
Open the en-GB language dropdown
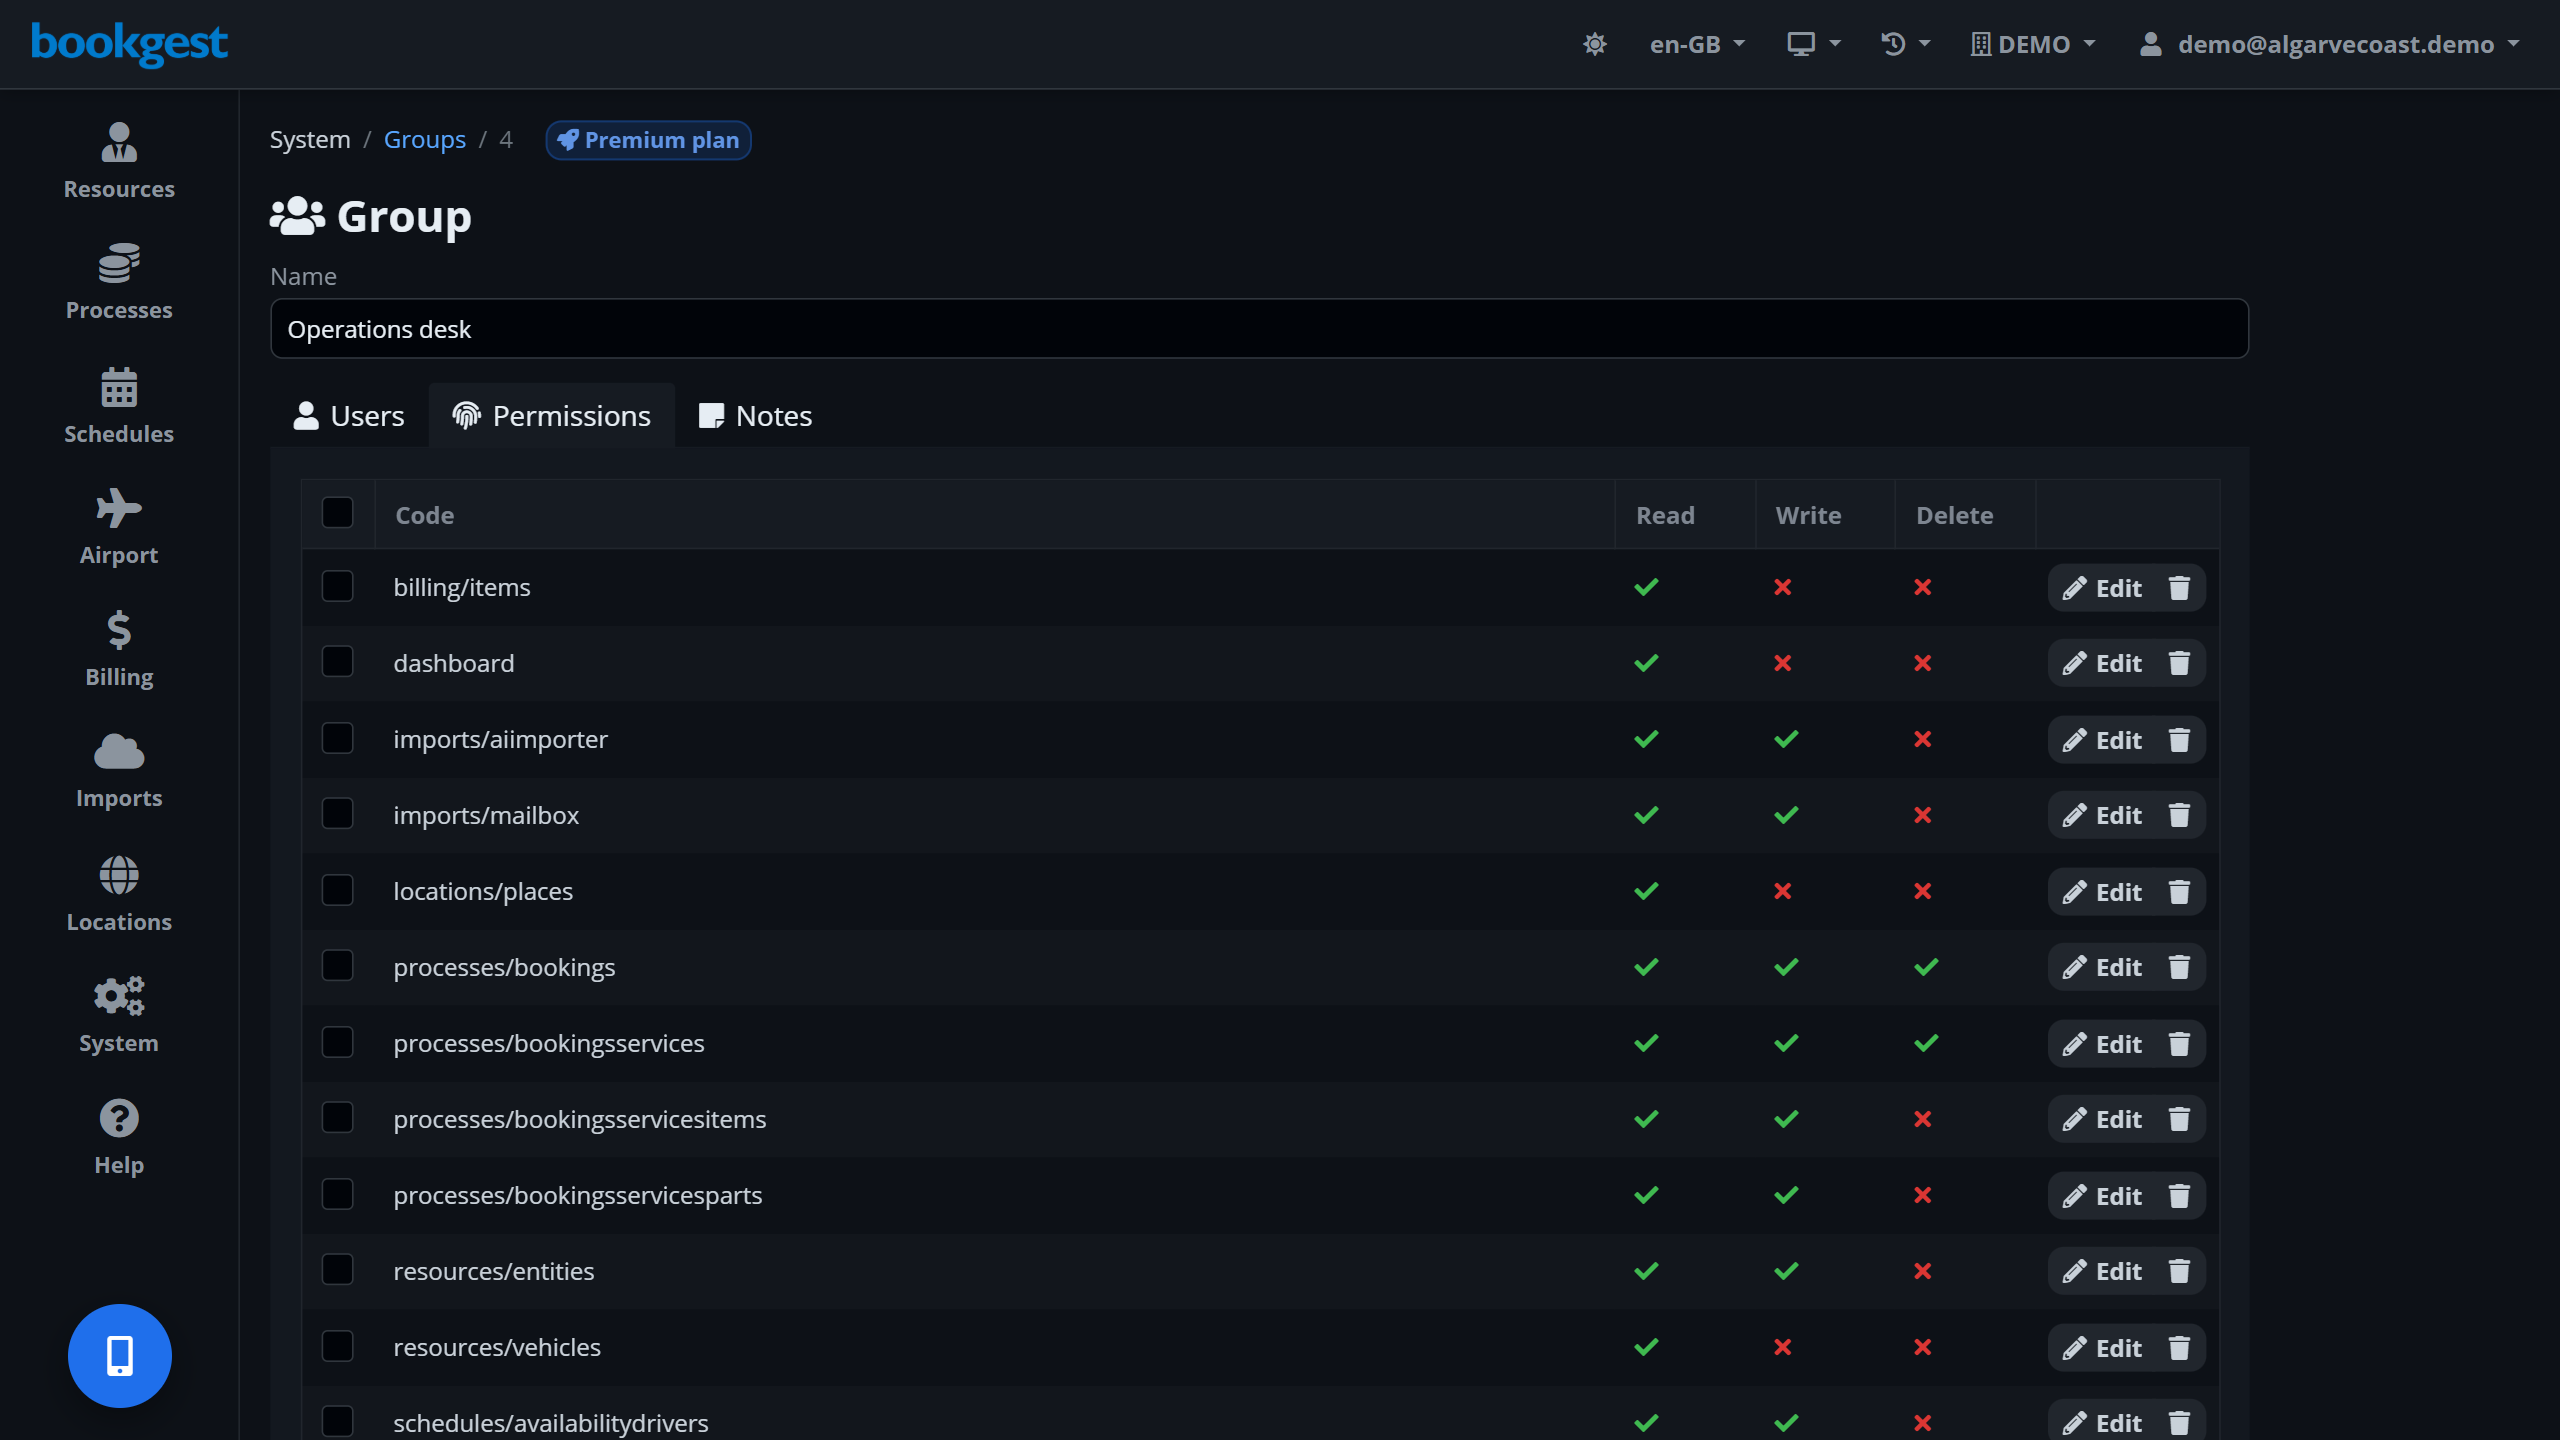click(1697, 44)
